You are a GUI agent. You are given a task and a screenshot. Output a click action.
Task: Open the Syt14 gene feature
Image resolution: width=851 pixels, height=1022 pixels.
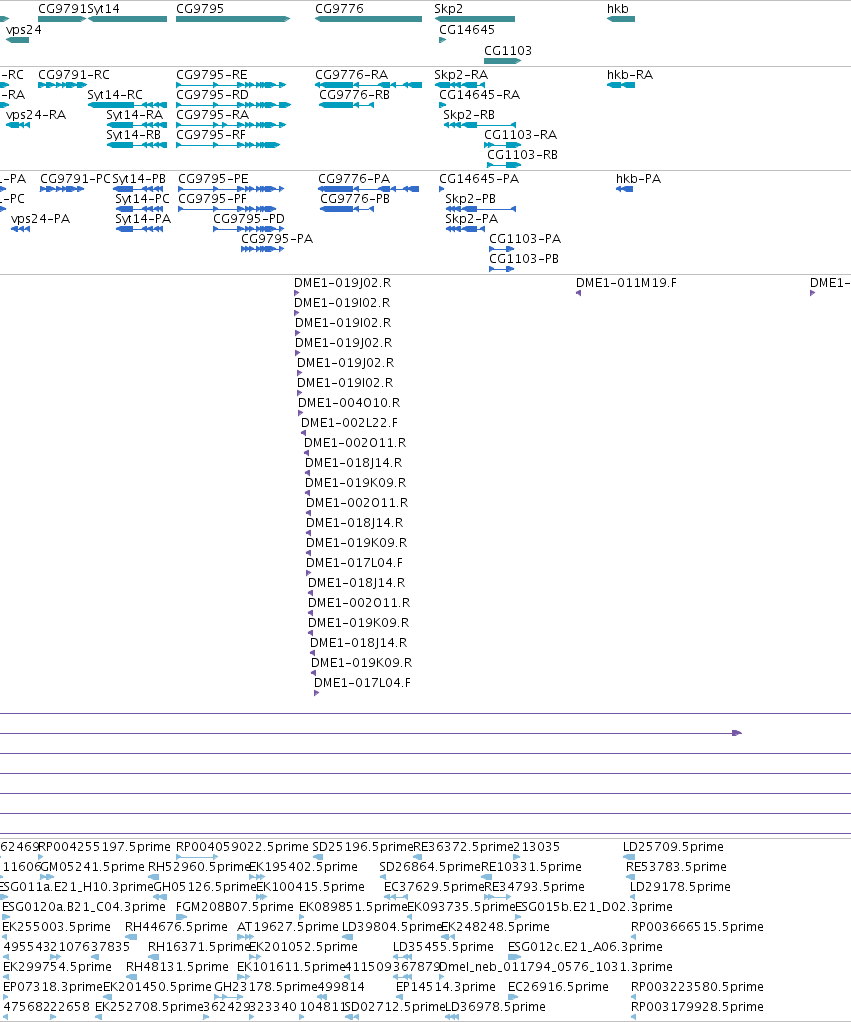click(128, 19)
